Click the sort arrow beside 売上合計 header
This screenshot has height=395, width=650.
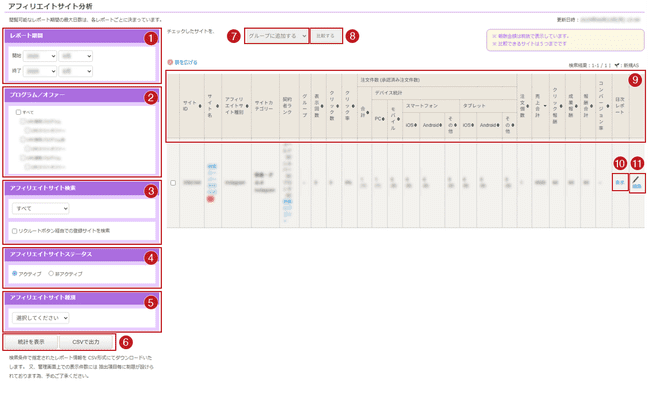[545, 106]
